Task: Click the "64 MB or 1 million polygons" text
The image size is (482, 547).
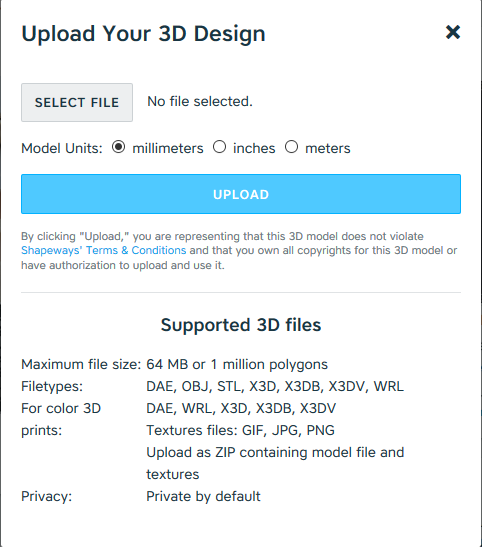Action: coord(237,365)
